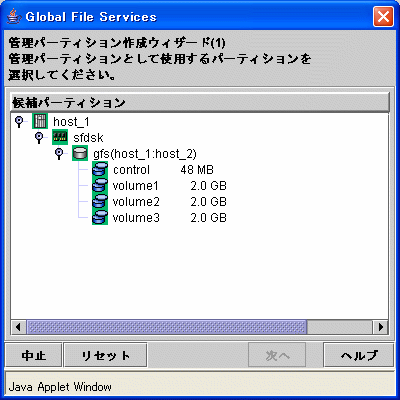
Task: Click the host_1 server icon
Action: 40,121
